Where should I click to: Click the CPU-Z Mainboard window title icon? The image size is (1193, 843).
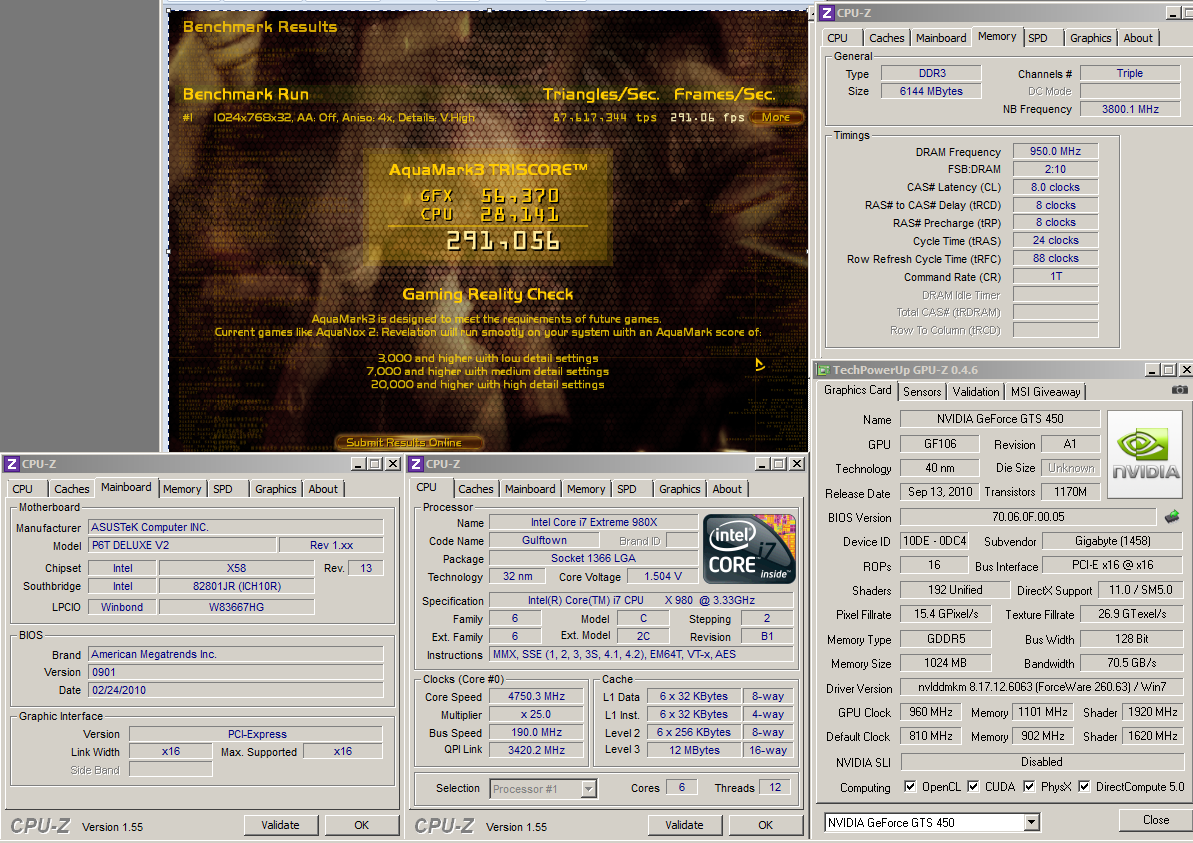(x=12, y=463)
